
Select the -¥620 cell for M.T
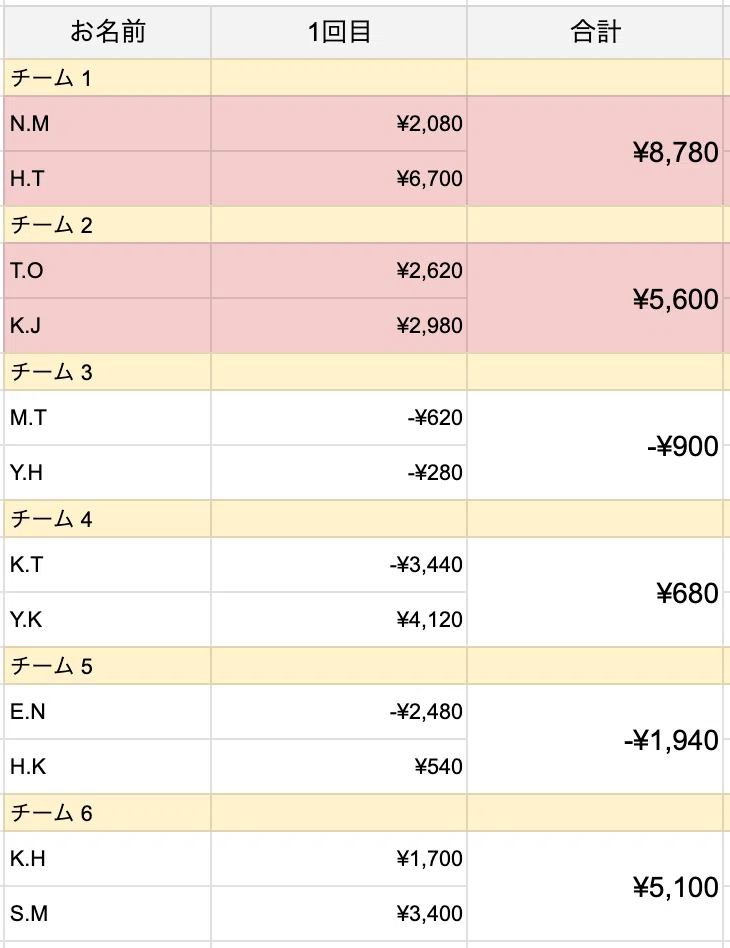339,417
